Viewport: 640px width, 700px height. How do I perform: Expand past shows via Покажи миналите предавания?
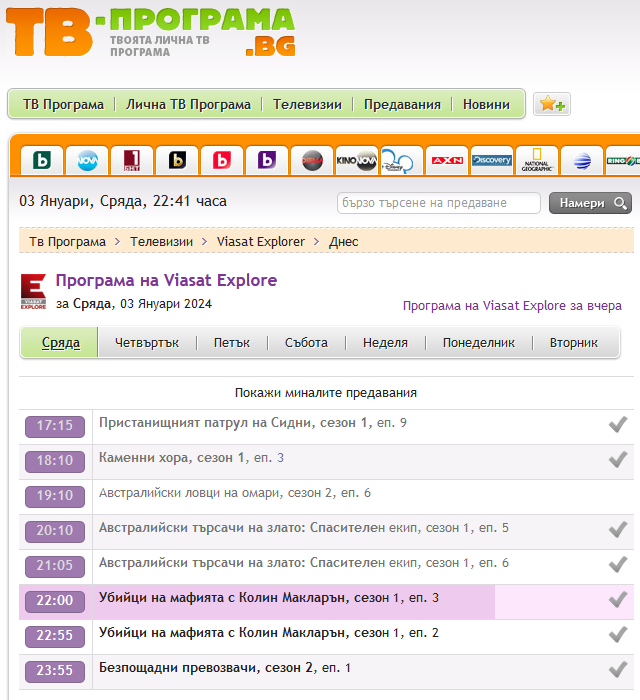click(326, 393)
